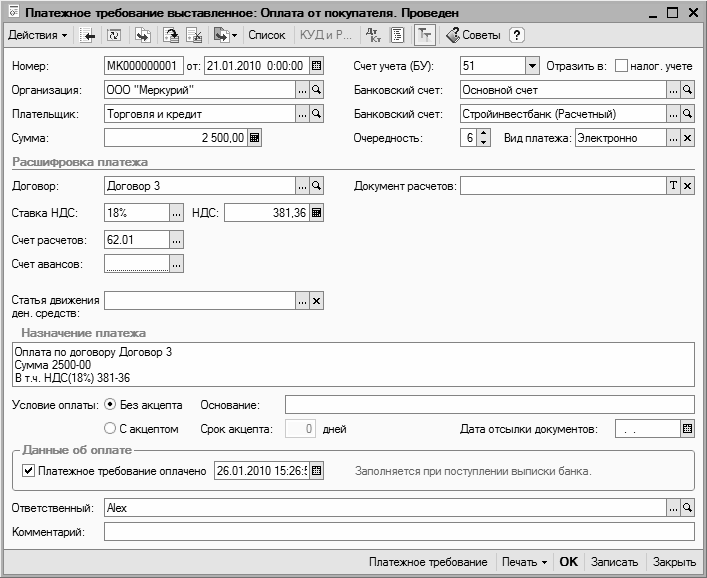This screenshot has height=578, width=707.
Task: Open selection for Ставка НДС
Action: (176, 213)
